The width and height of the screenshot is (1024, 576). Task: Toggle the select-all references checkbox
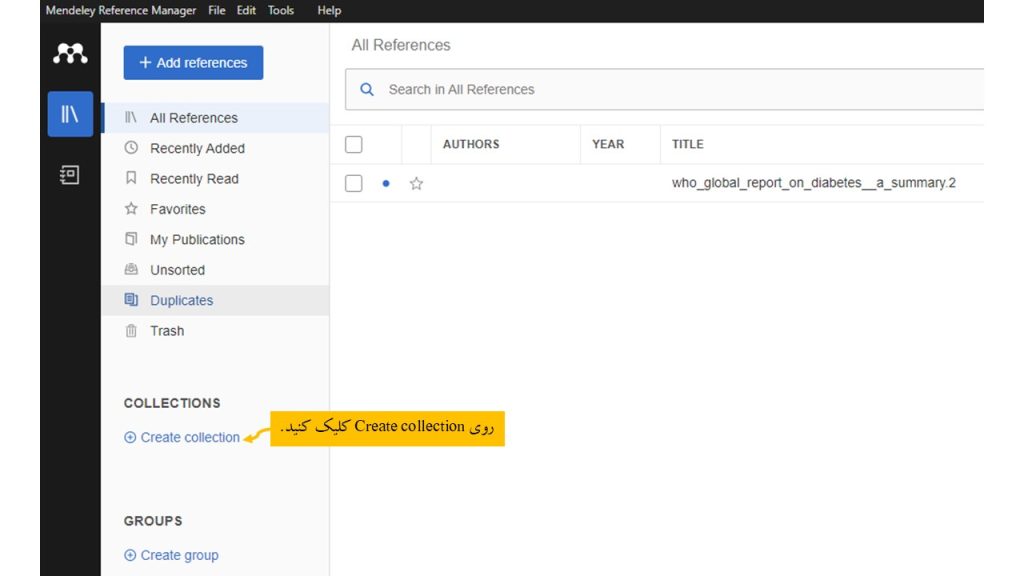tap(353, 145)
